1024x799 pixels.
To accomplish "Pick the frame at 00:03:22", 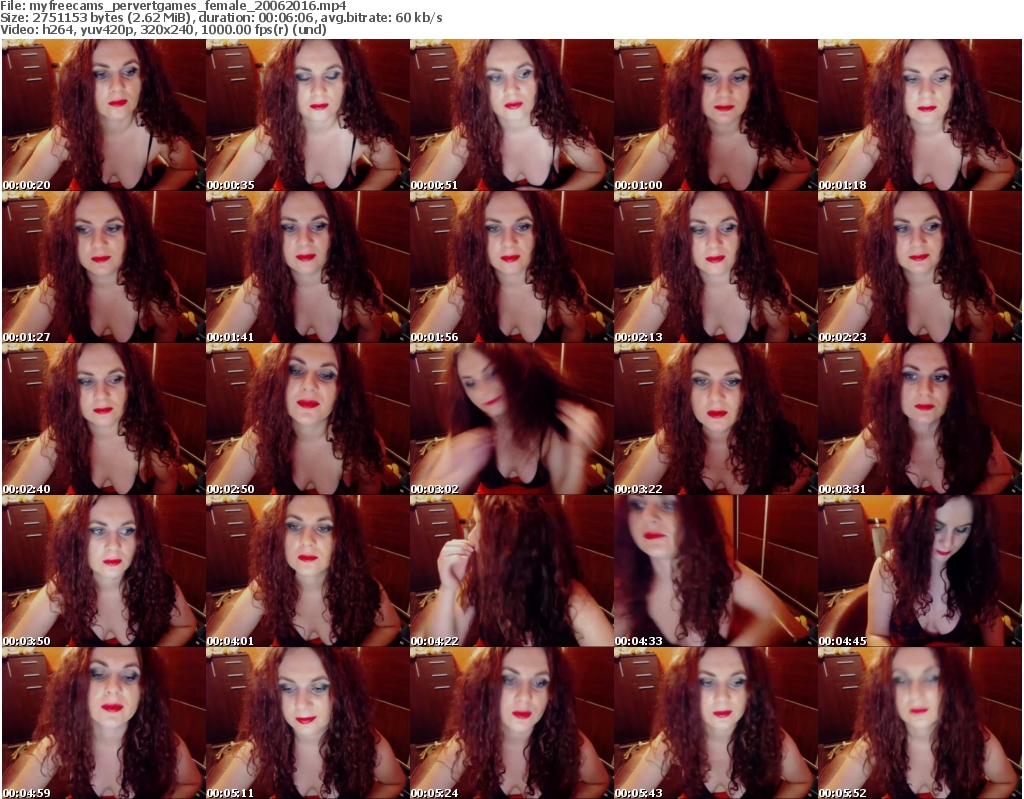I will 716,419.
